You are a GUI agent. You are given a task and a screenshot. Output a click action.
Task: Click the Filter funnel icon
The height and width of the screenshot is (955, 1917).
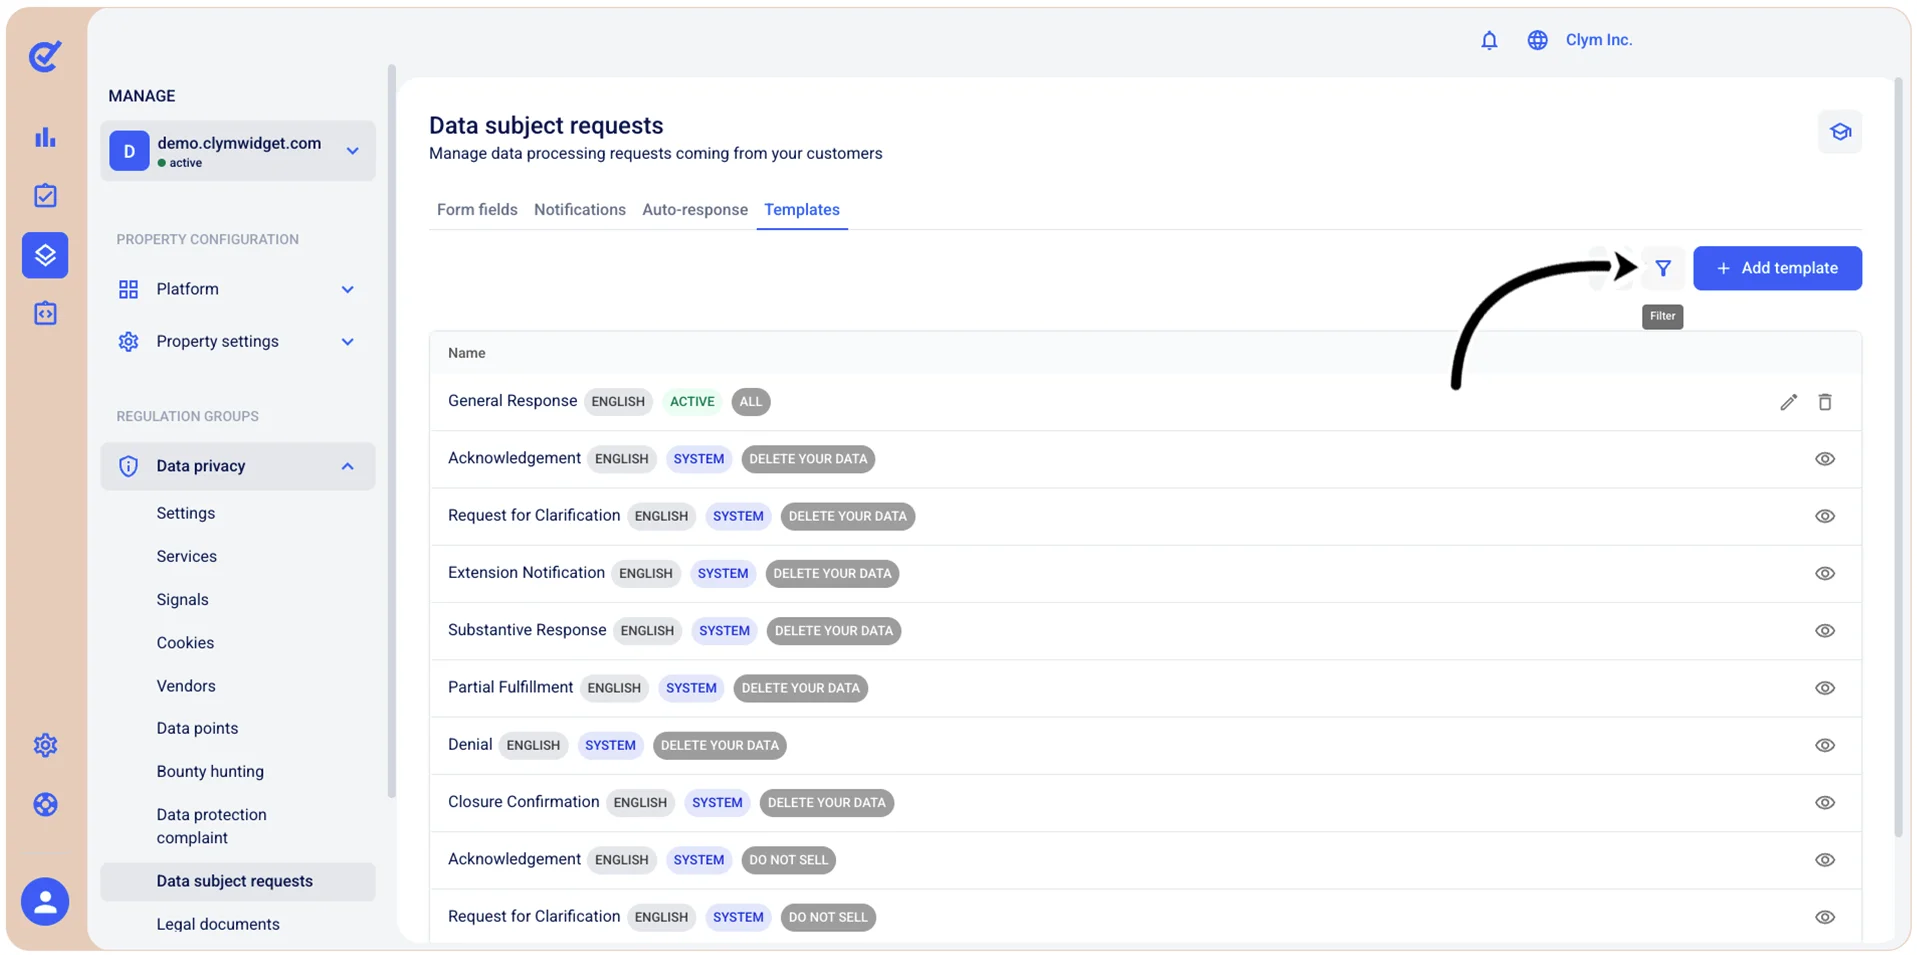pos(1662,268)
